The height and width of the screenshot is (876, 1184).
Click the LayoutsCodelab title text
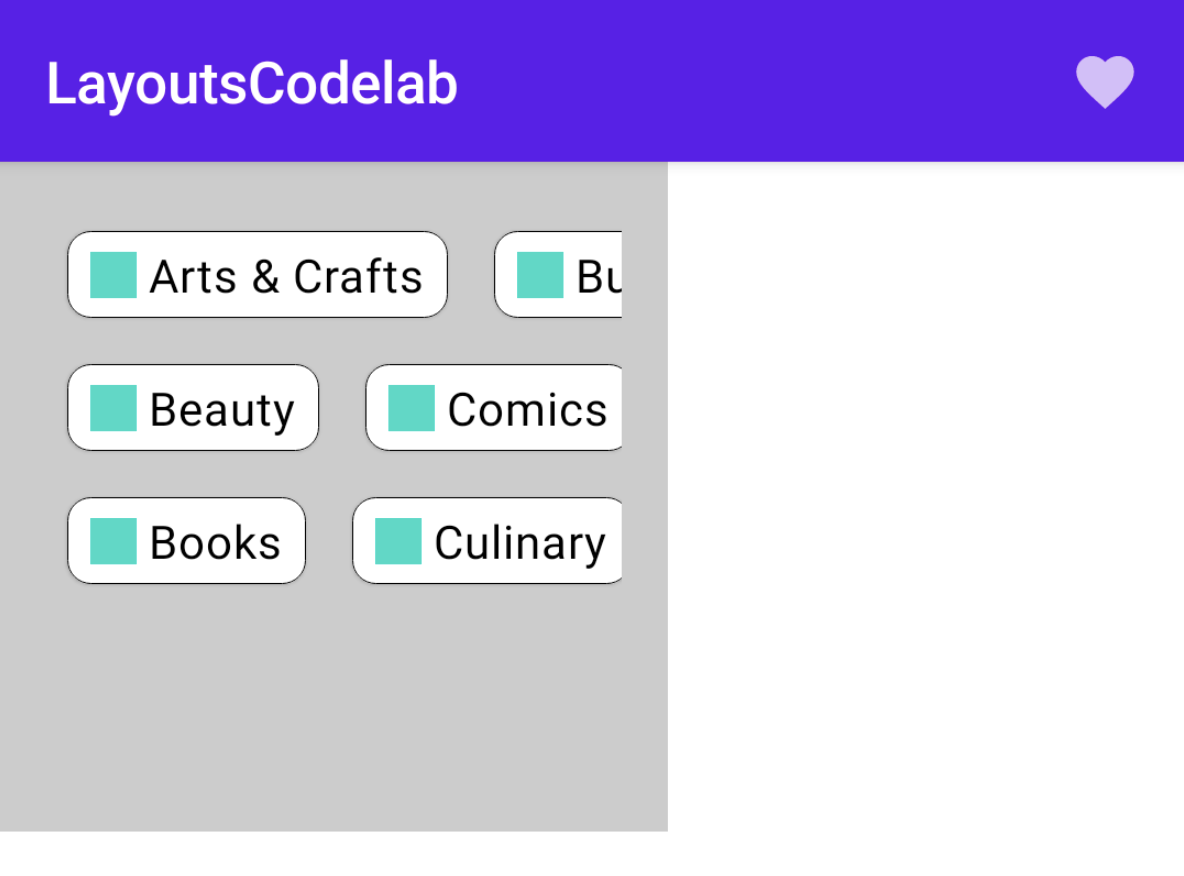click(x=252, y=83)
